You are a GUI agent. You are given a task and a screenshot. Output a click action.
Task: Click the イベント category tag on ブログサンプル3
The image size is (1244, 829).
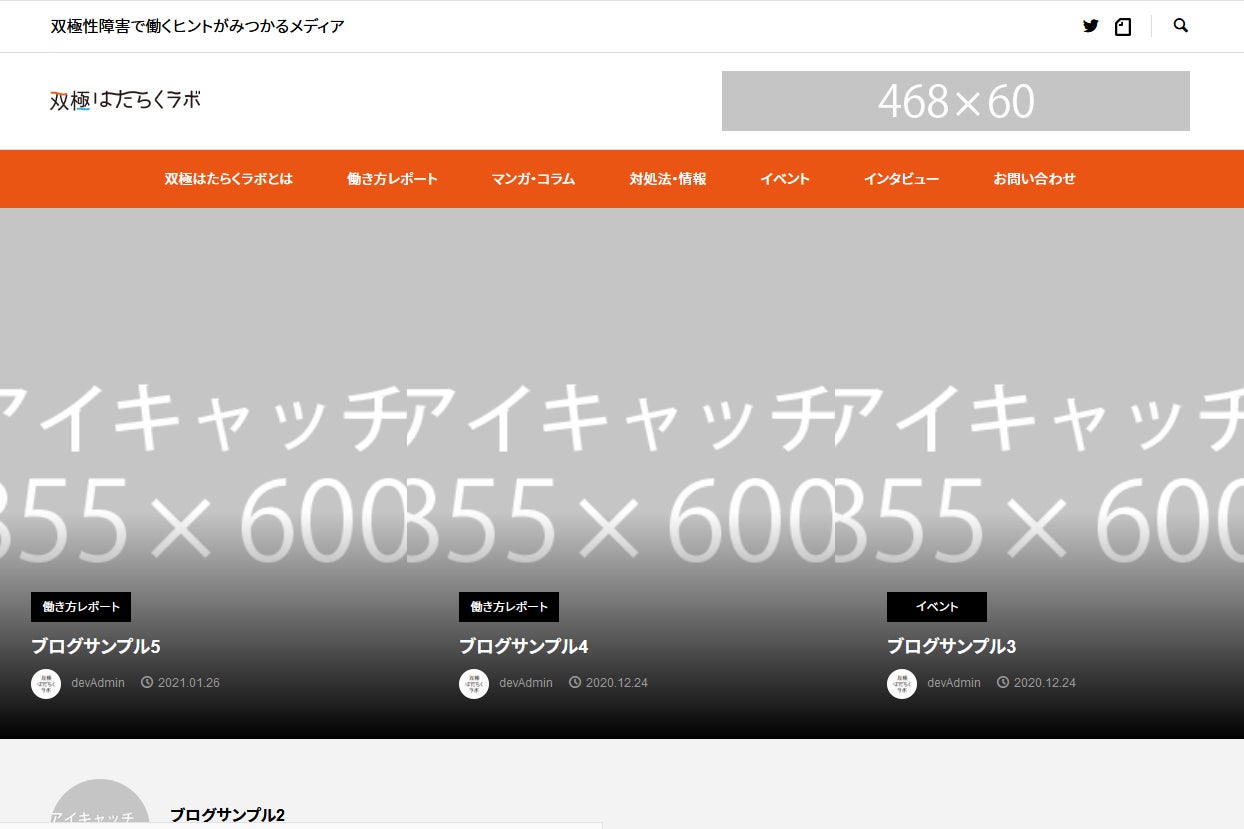936,607
